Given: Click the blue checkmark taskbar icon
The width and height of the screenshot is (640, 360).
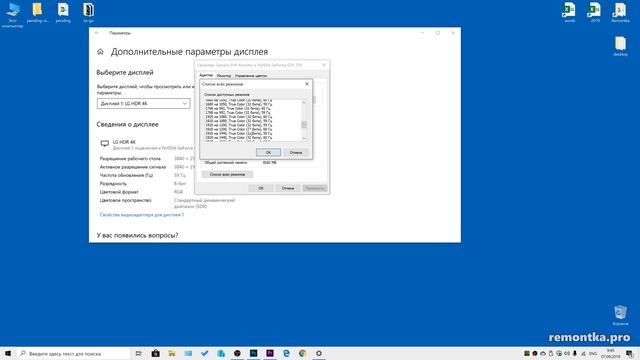Looking at the screenshot, I should click(204, 353).
